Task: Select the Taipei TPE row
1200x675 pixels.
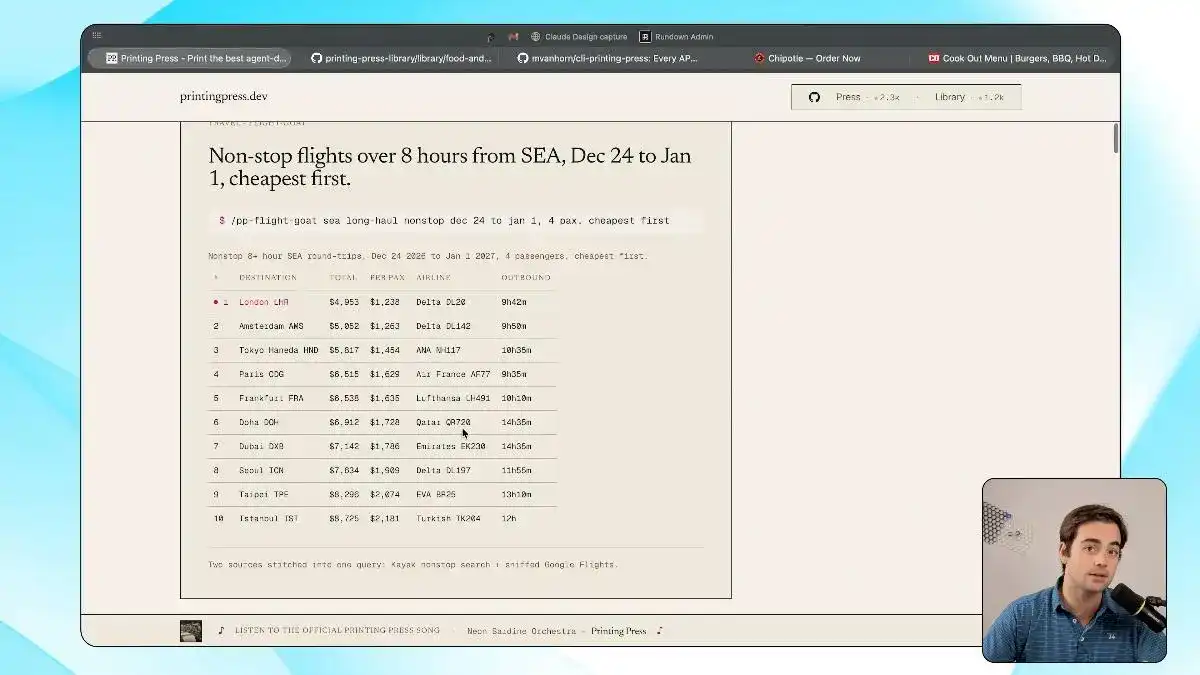Action: (382, 494)
